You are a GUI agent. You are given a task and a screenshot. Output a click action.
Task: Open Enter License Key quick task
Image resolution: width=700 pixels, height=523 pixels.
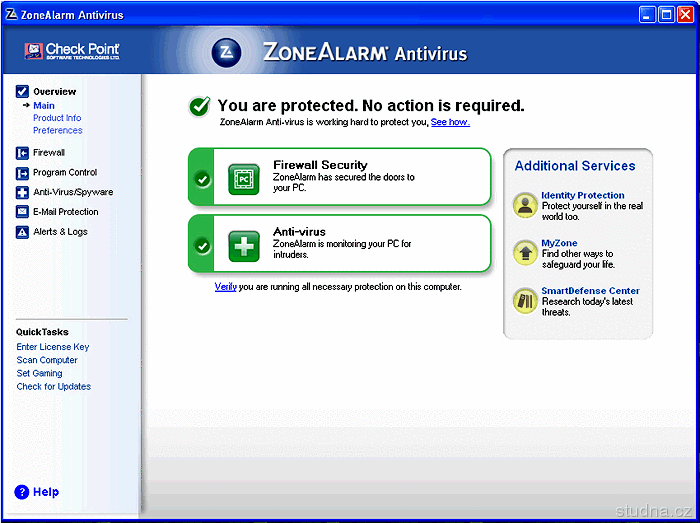pos(53,347)
